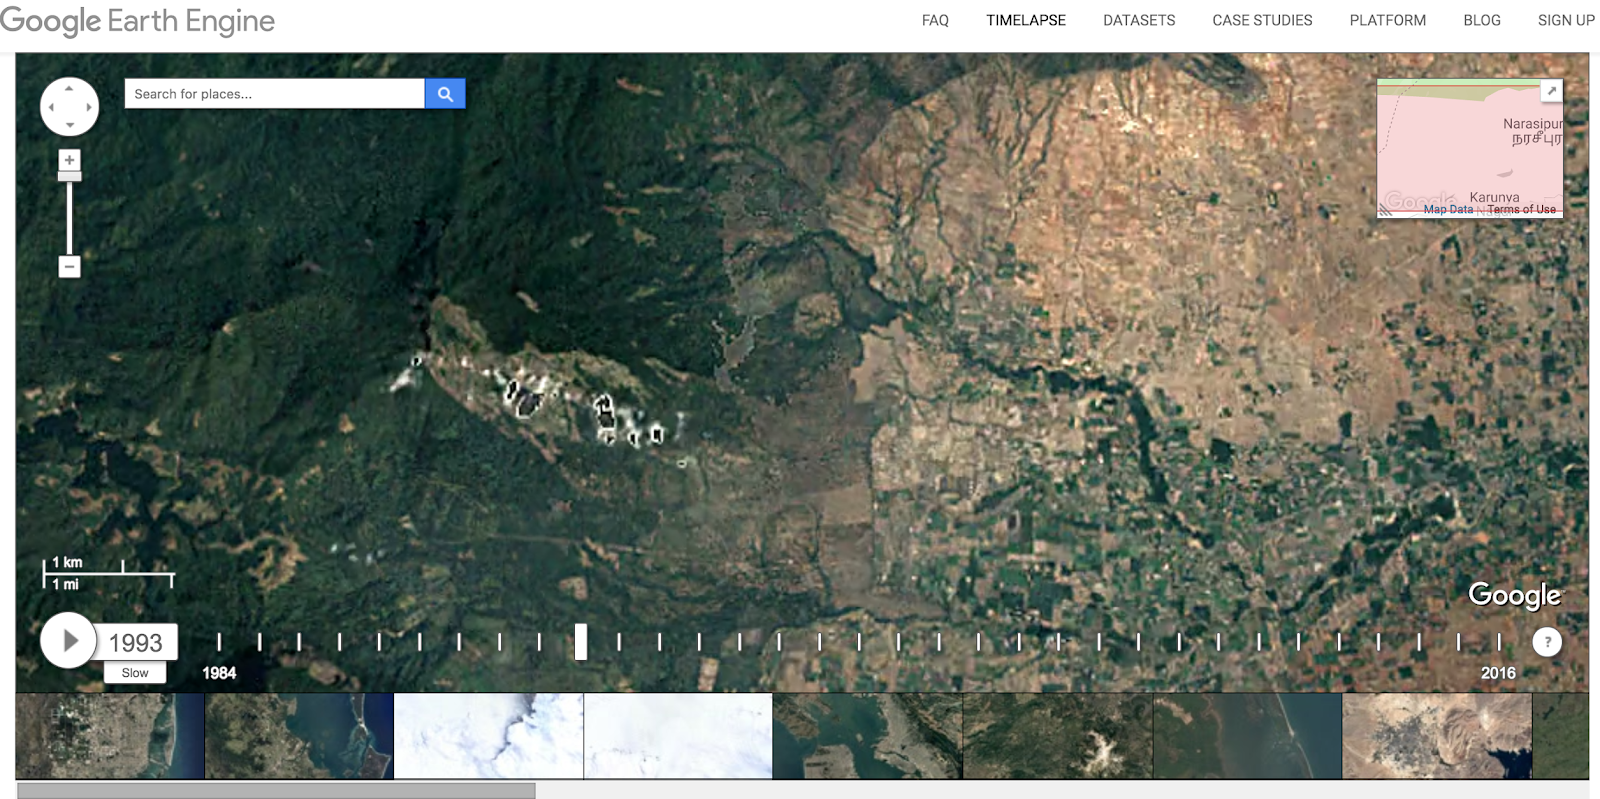
Task: Open the FAQ page
Action: [x=935, y=20]
